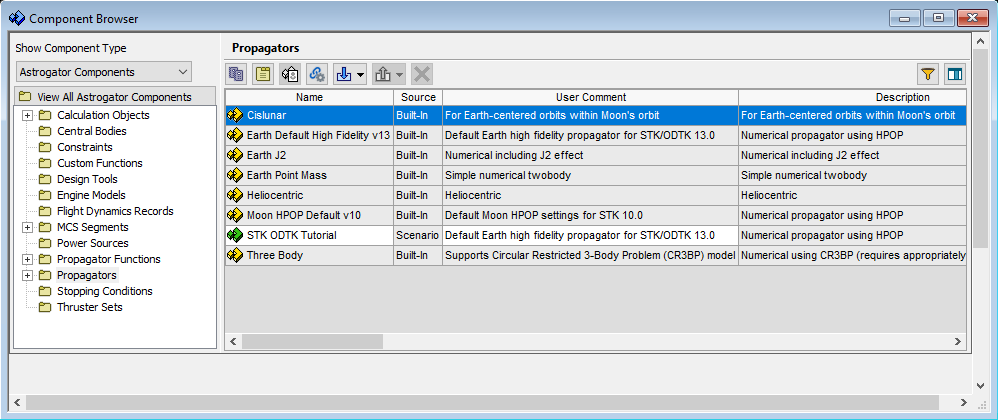This screenshot has width=998, height=420.
Task: Click the import component blue arrow icon
Action: (x=343, y=73)
